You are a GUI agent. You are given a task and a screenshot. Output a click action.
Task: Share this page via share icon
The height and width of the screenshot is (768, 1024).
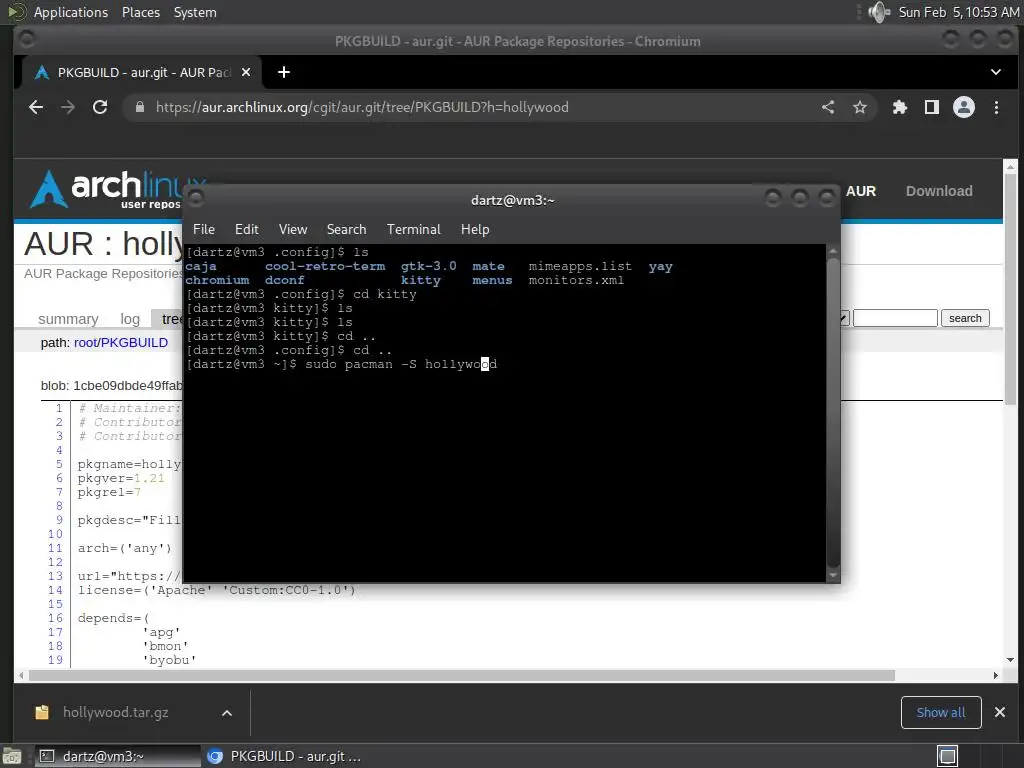[x=828, y=107]
